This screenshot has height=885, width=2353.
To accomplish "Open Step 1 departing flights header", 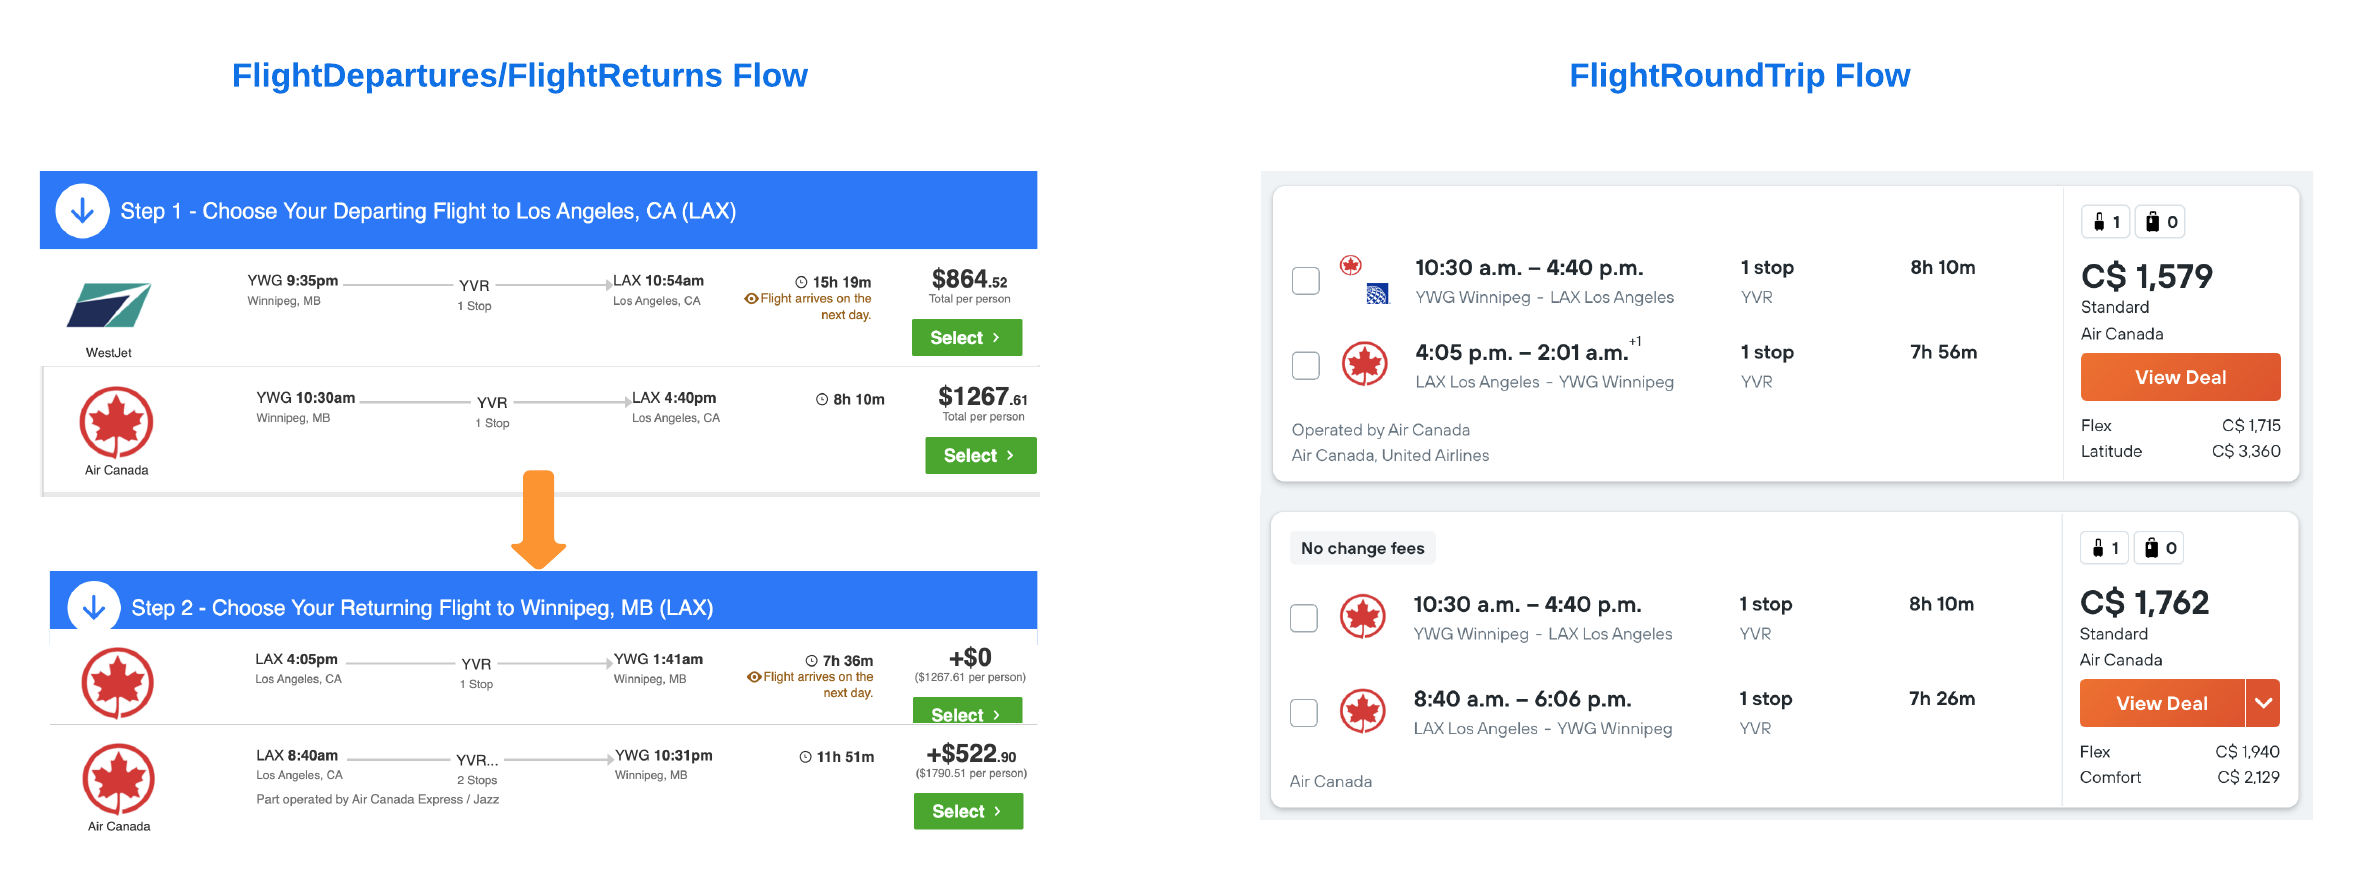I will (x=428, y=210).
